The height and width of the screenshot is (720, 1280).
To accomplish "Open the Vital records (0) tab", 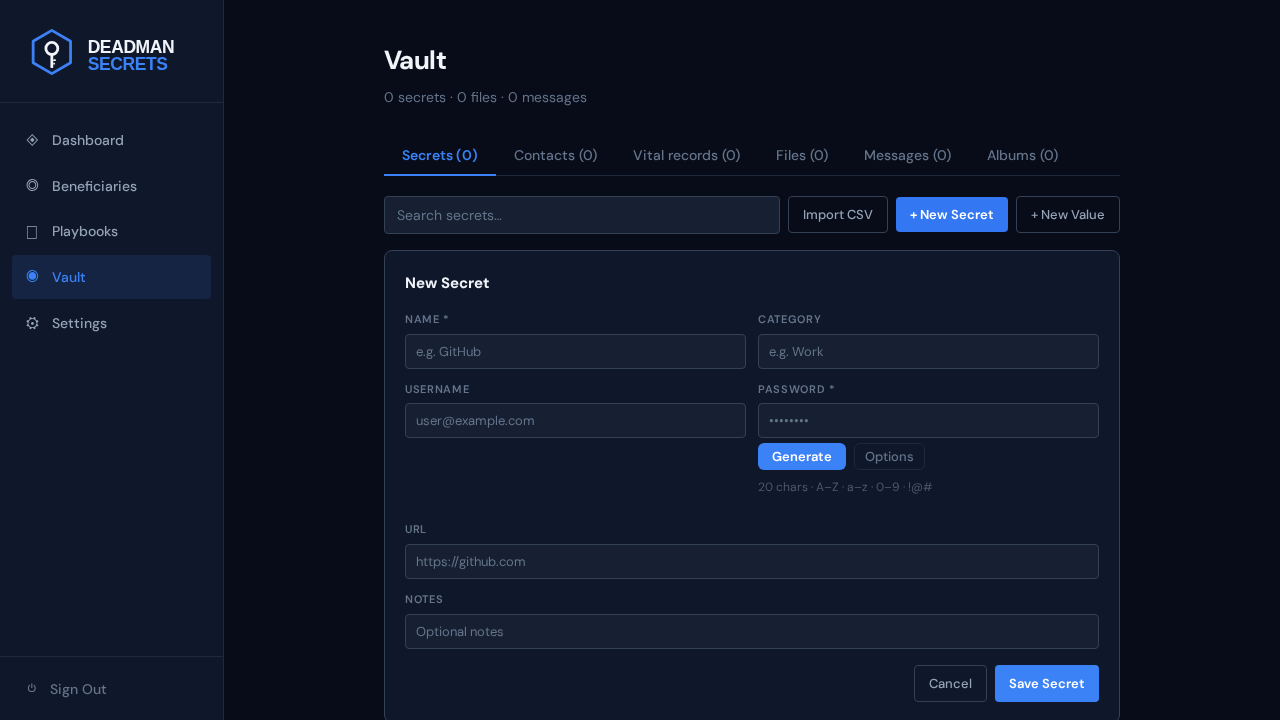I will (686, 155).
